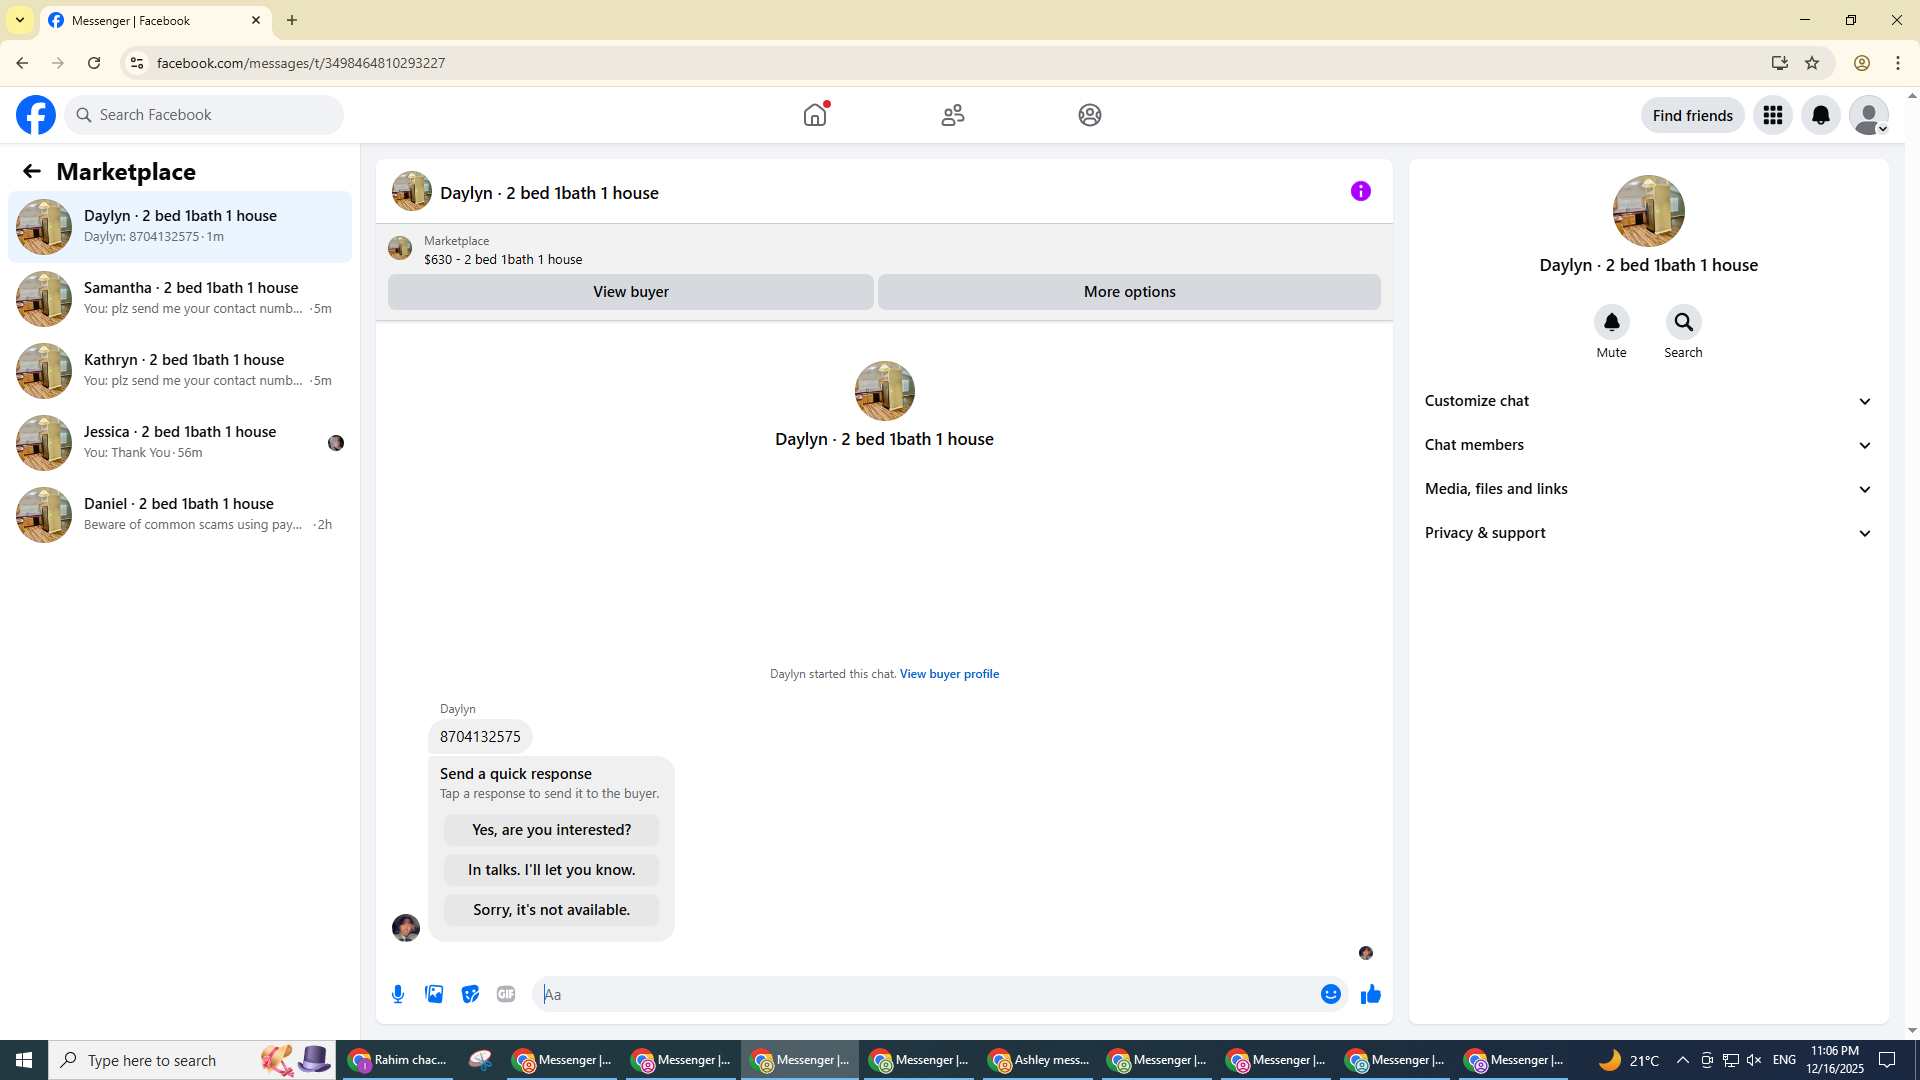
Task: Send 'Sorry, it's not available.' response
Action: [x=552, y=910]
